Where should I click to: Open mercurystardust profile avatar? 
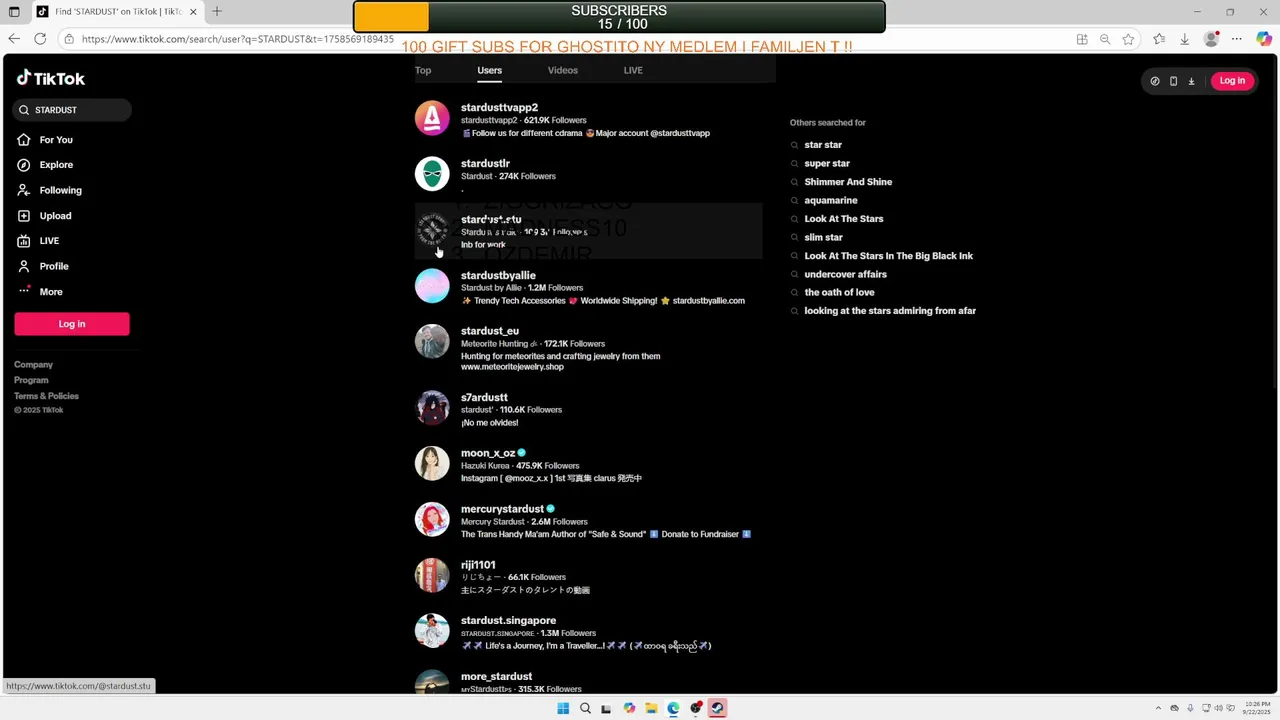(x=432, y=520)
